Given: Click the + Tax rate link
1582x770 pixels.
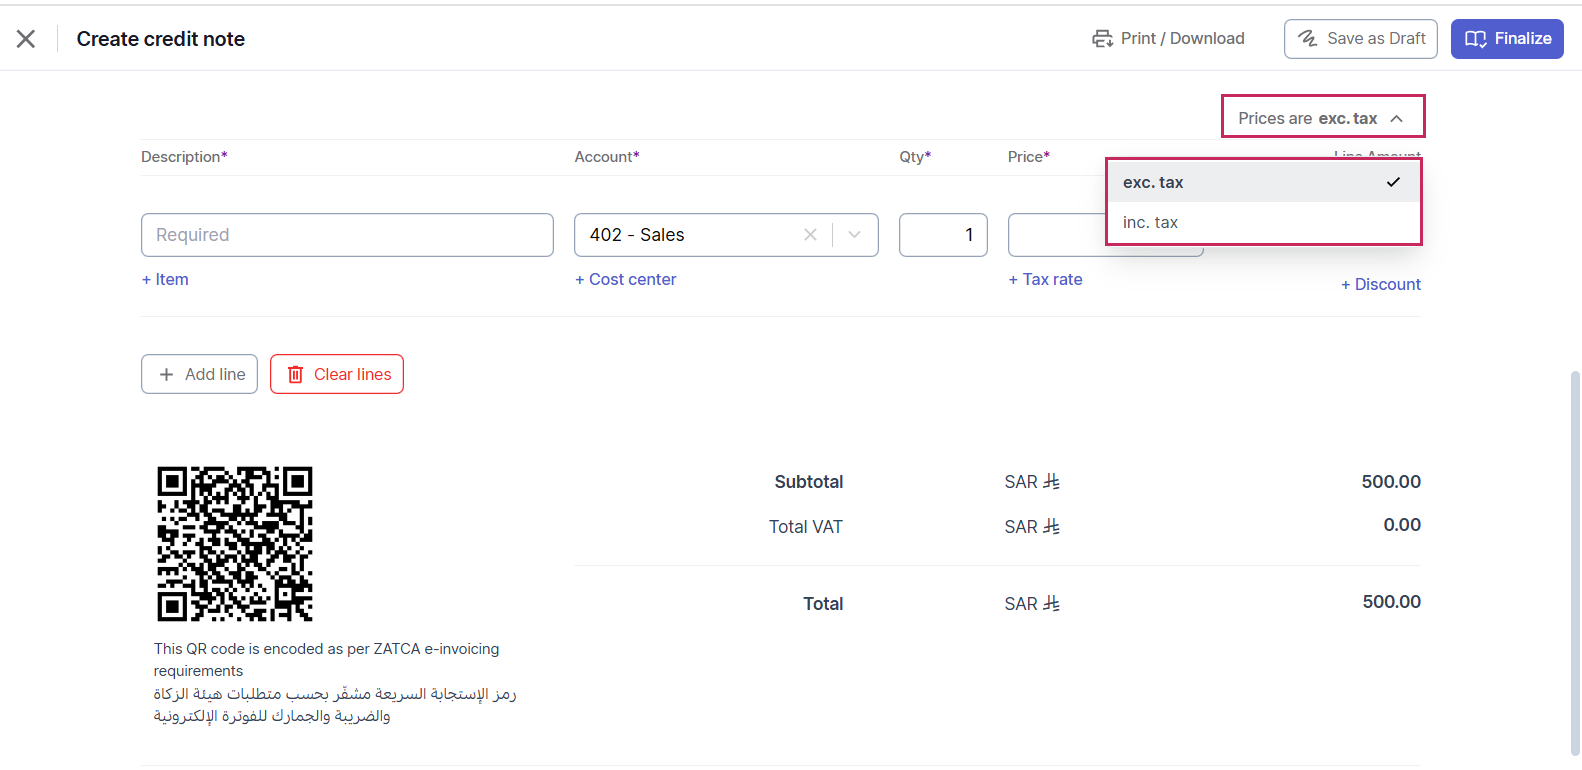Looking at the screenshot, I should click(1046, 280).
